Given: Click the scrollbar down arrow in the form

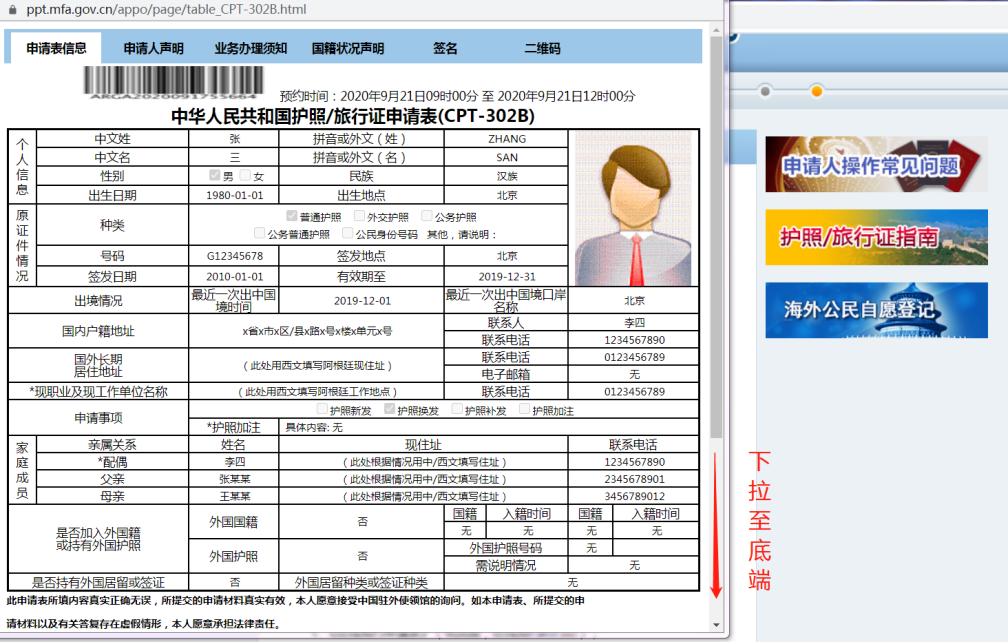Looking at the screenshot, I should 716,625.
